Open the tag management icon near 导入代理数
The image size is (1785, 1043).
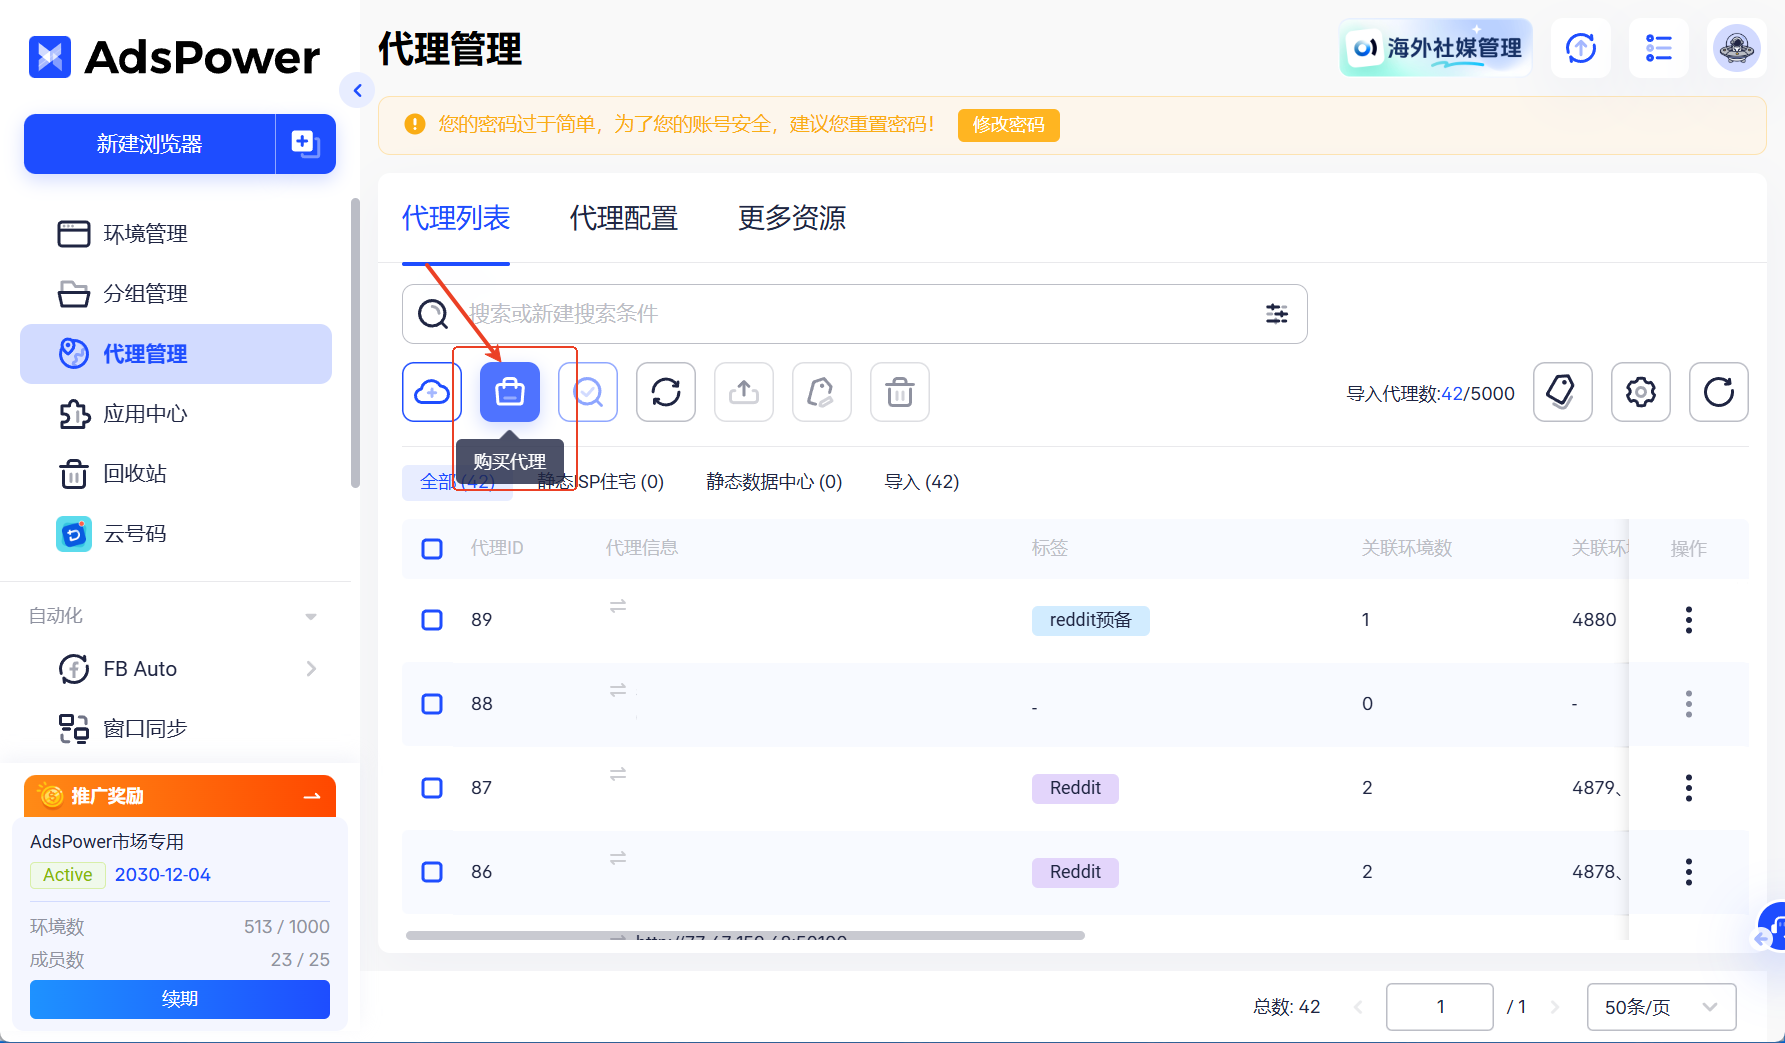click(x=1563, y=392)
